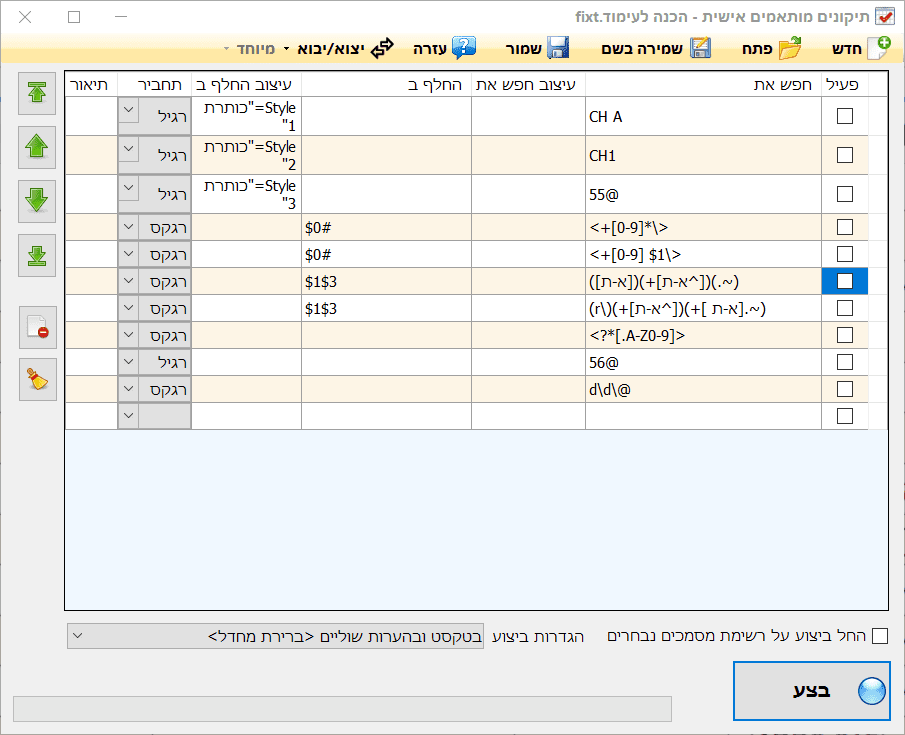The width and height of the screenshot is (905, 735).
Task: Delete the selected row with the red minus icon
Action: point(38,327)
